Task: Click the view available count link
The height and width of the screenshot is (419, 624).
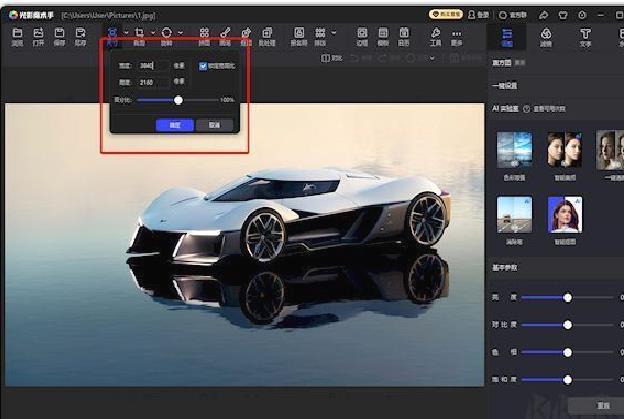Action: click(x=549, y=109)
